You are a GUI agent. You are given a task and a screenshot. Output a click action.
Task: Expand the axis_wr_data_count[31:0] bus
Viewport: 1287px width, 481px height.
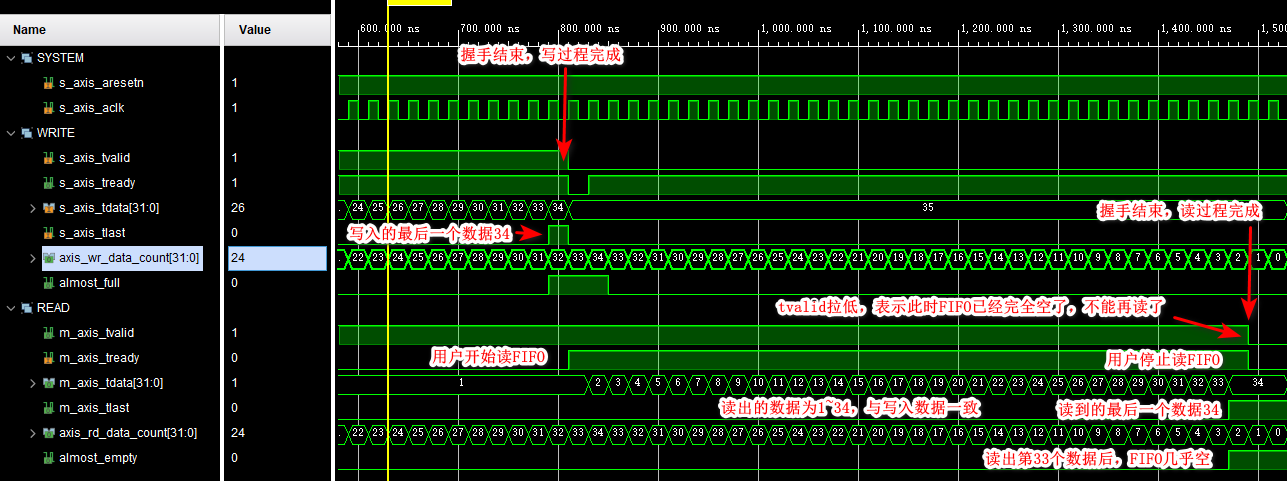coord(32,258)
